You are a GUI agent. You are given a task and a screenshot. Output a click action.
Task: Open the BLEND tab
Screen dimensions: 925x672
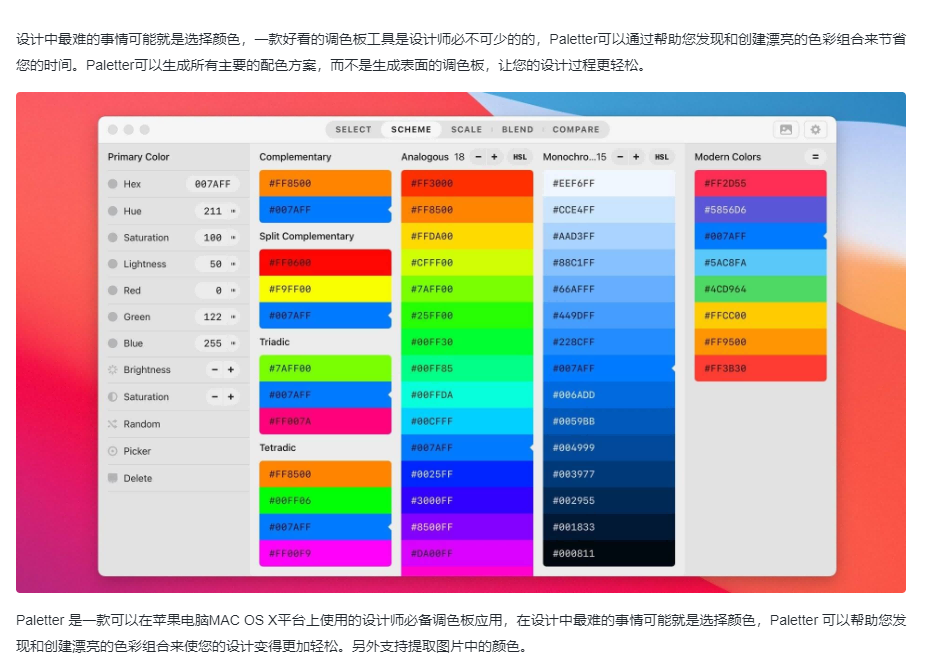(517, 130)
